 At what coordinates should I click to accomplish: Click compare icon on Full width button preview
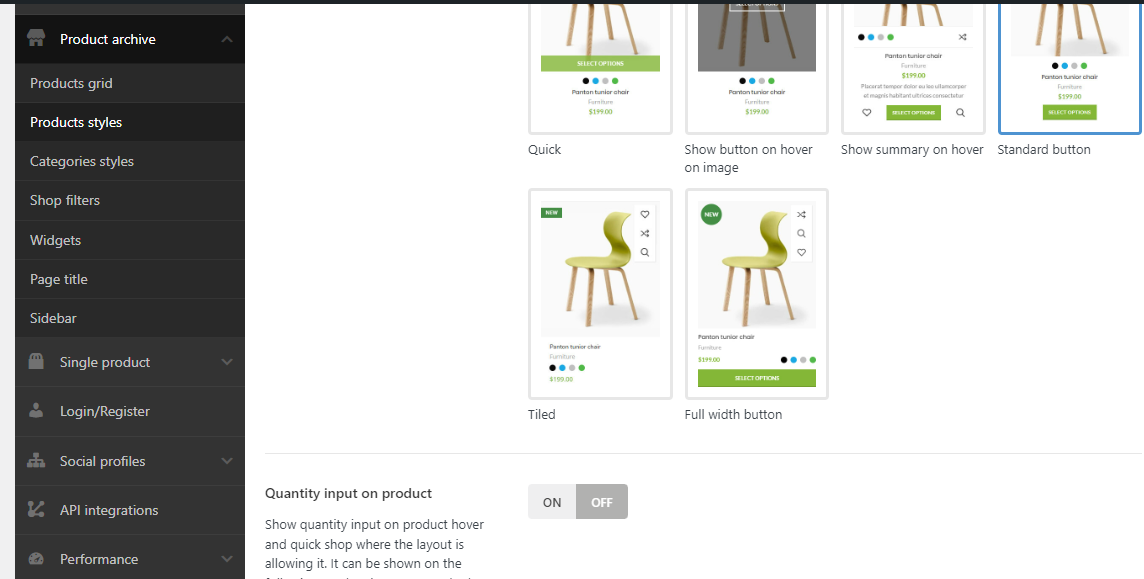coord(801,215)
